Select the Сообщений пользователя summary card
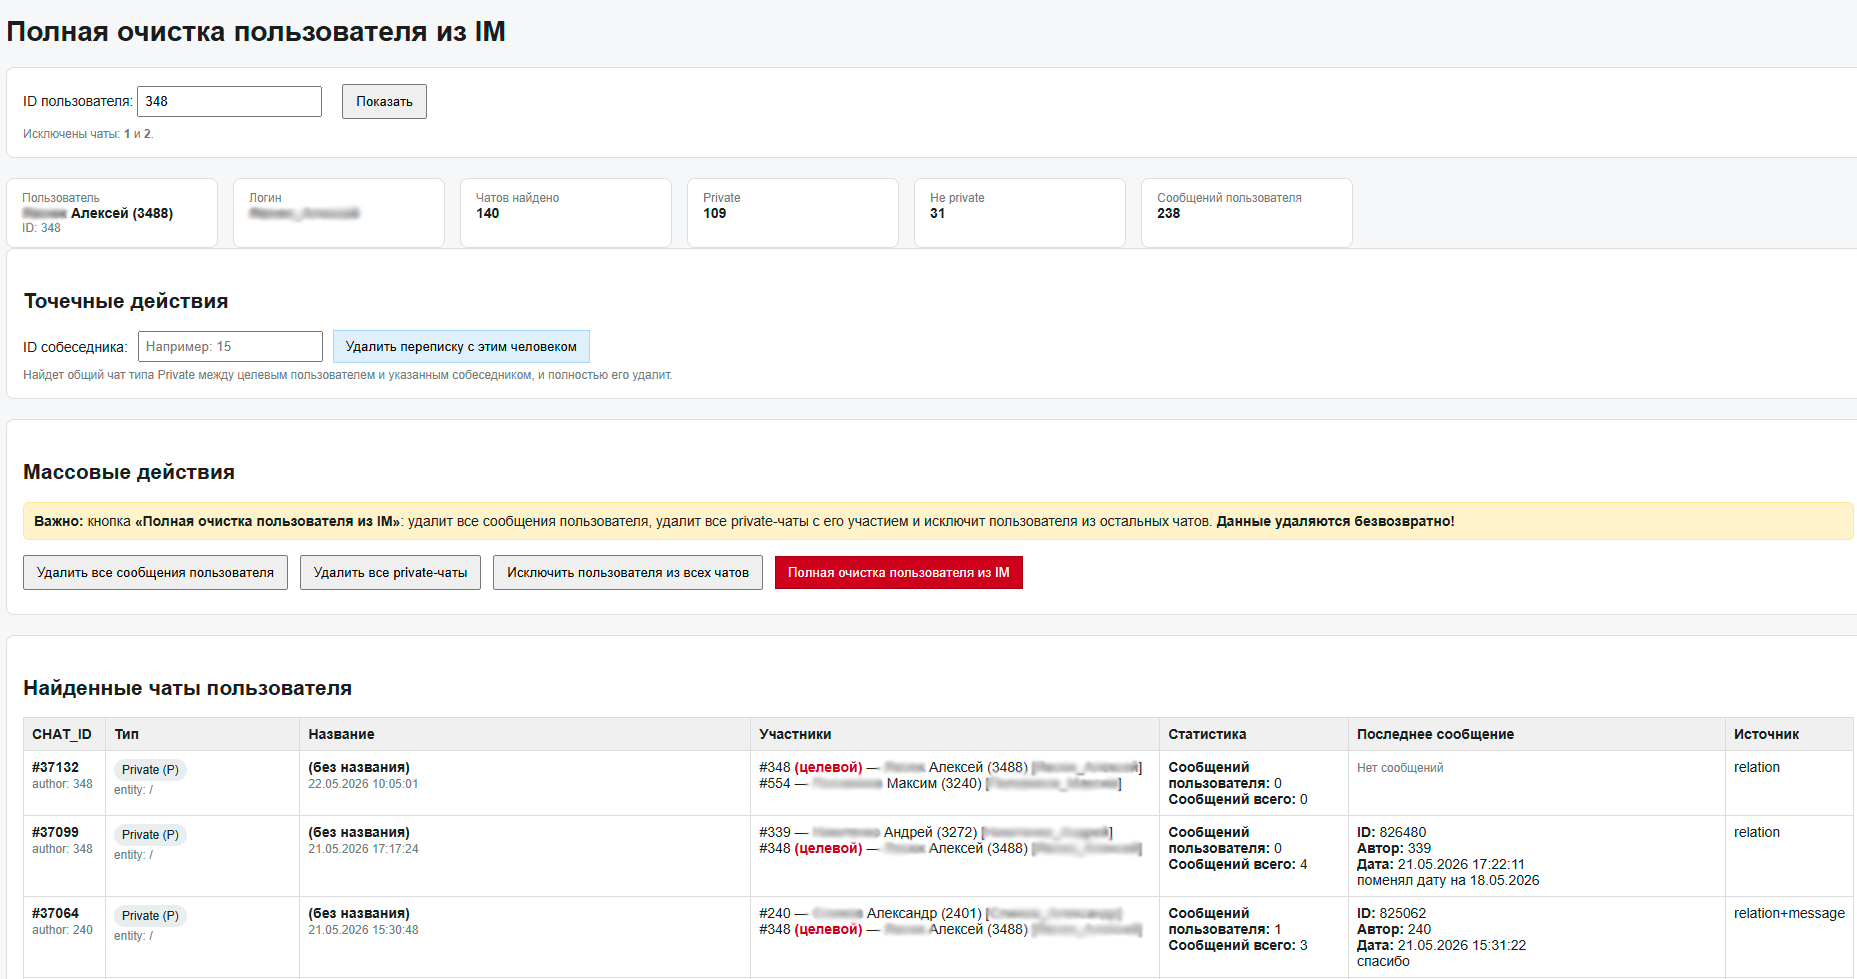Screen dimensions: 1857x979 click(1246, 212)
